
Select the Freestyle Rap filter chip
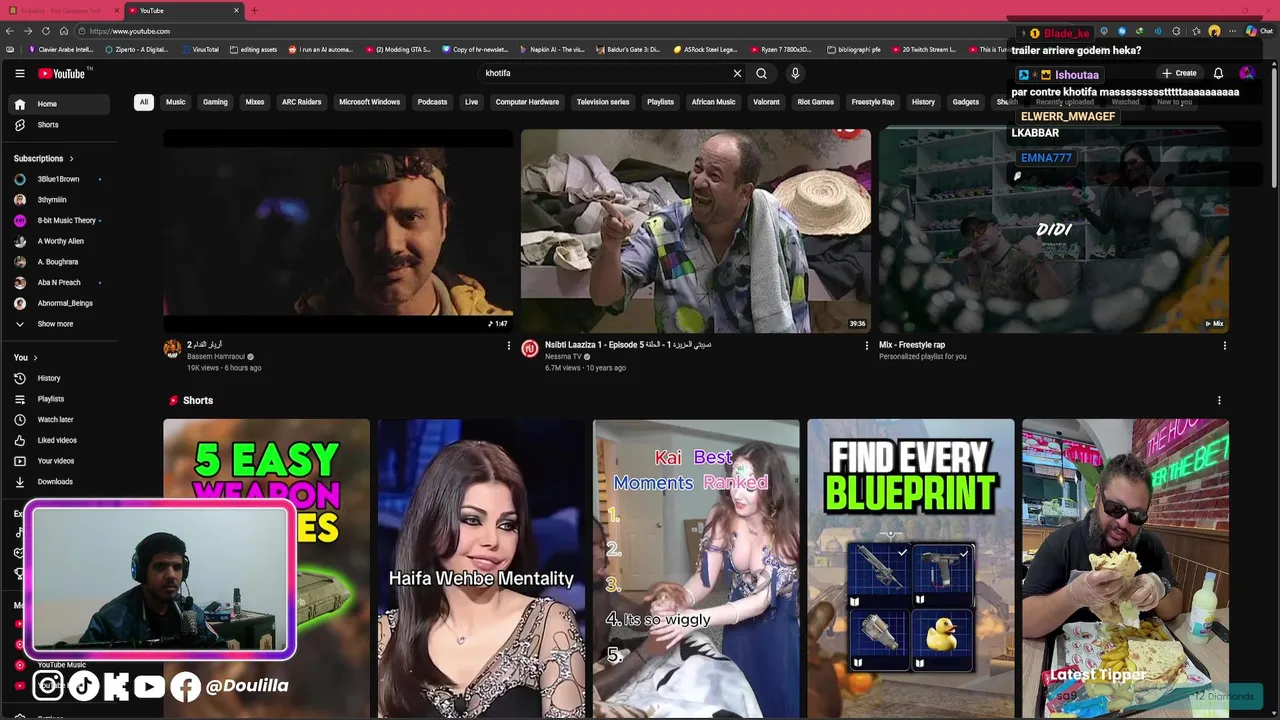(873, 102)
